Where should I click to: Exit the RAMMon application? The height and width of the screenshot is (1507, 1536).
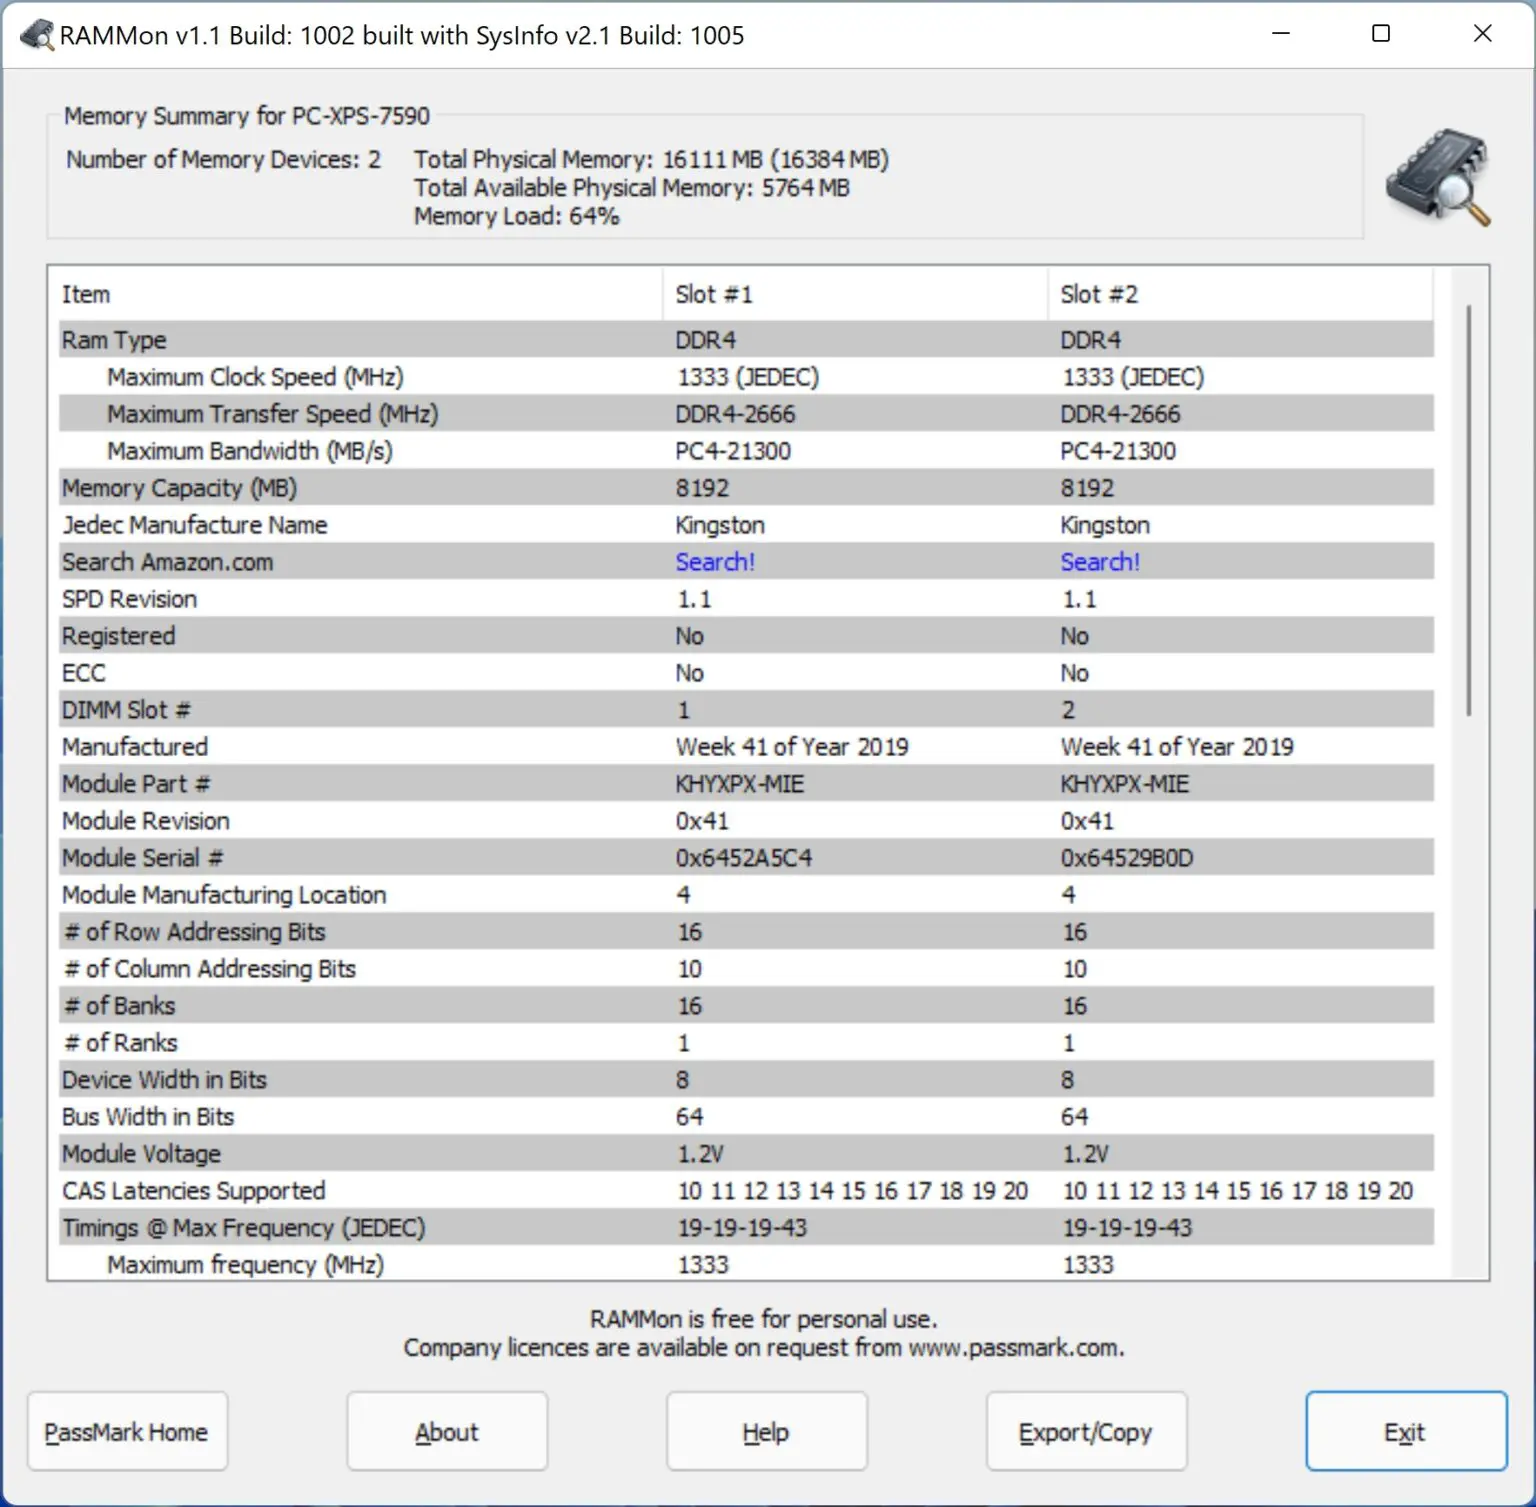(1405, 1432)
